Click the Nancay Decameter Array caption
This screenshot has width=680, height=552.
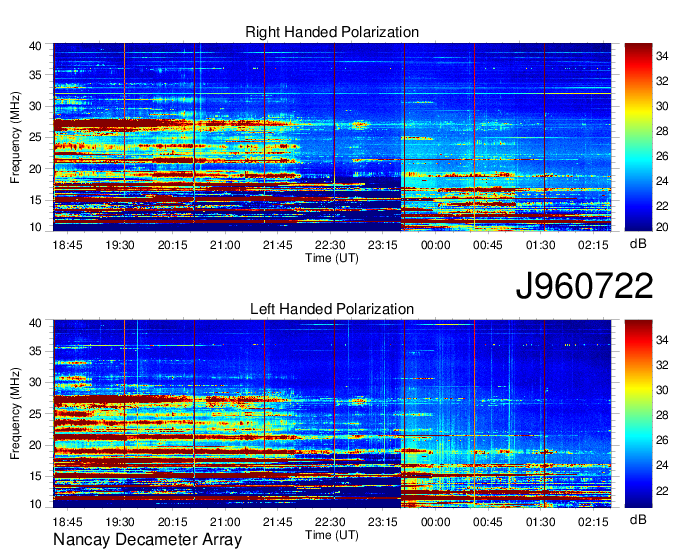click(147, 540)
